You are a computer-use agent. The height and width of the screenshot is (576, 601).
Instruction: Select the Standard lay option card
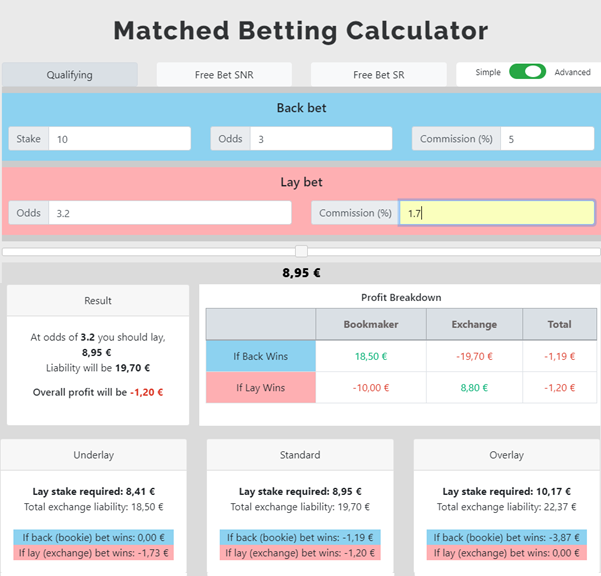(300, 507)
